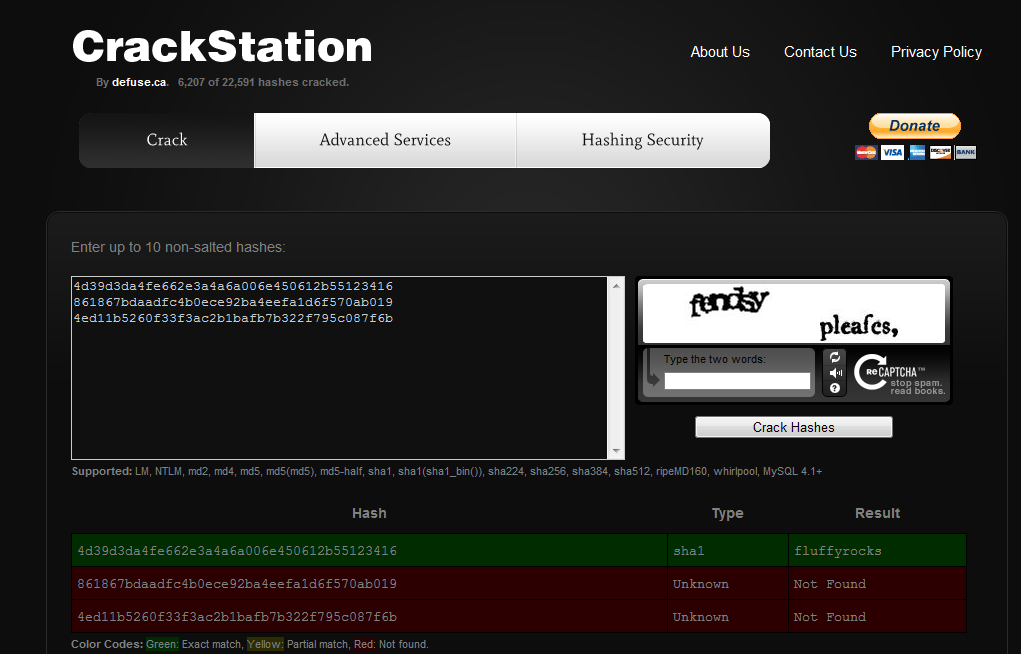Screen dimensions: 1021x654
Task: Click the Visa card icon
Action: tap(892, 152)
